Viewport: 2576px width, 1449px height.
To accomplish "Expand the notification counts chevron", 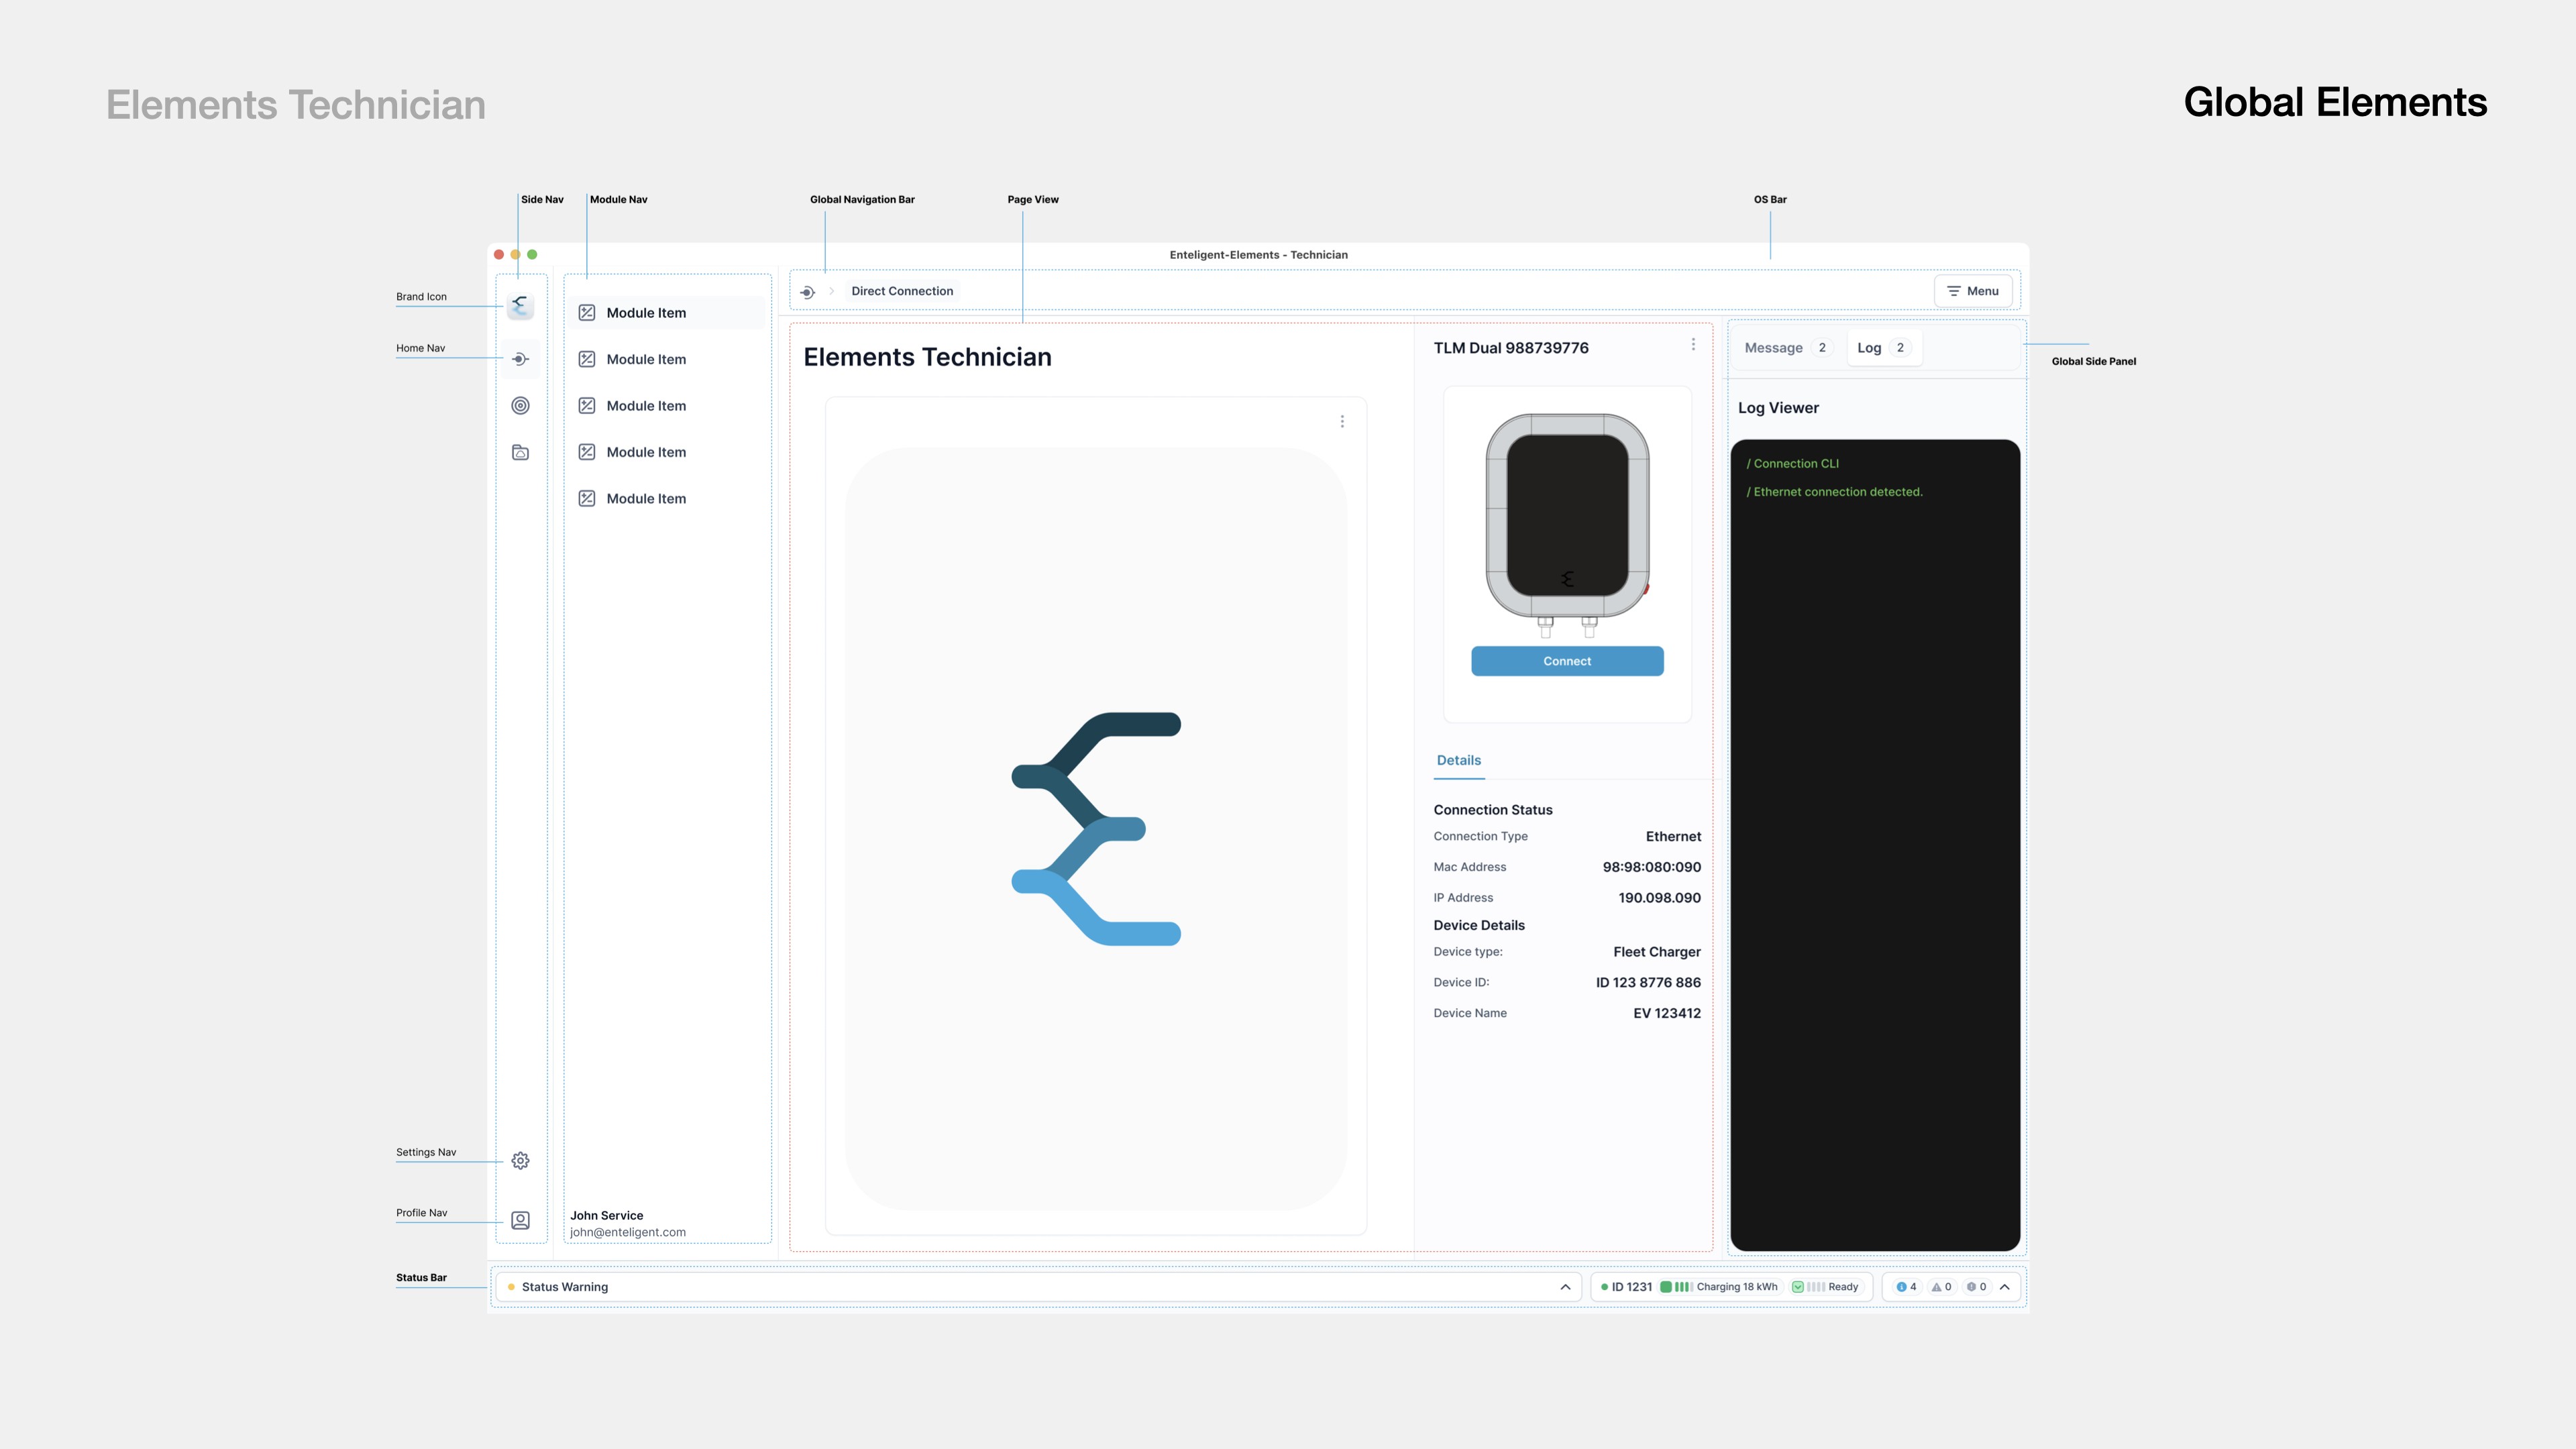I will click(x=2005, y=1287).
